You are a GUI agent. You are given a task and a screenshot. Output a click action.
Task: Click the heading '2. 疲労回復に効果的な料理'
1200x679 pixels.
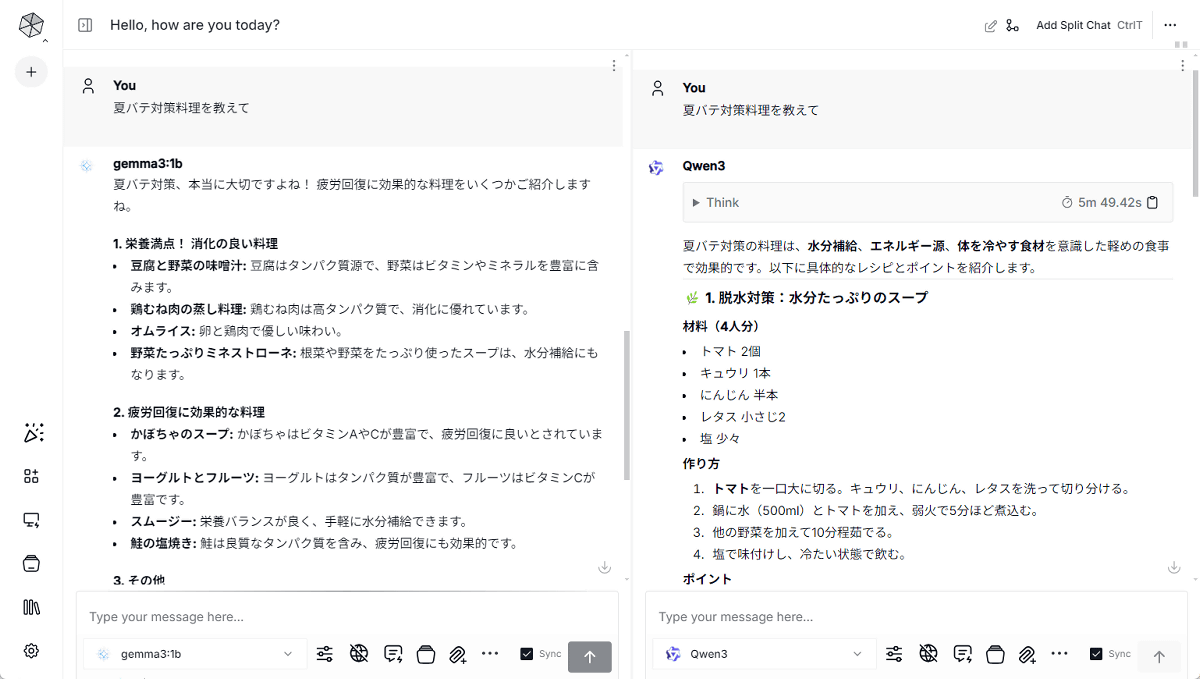pyautogui.click(x=189, y=412)
